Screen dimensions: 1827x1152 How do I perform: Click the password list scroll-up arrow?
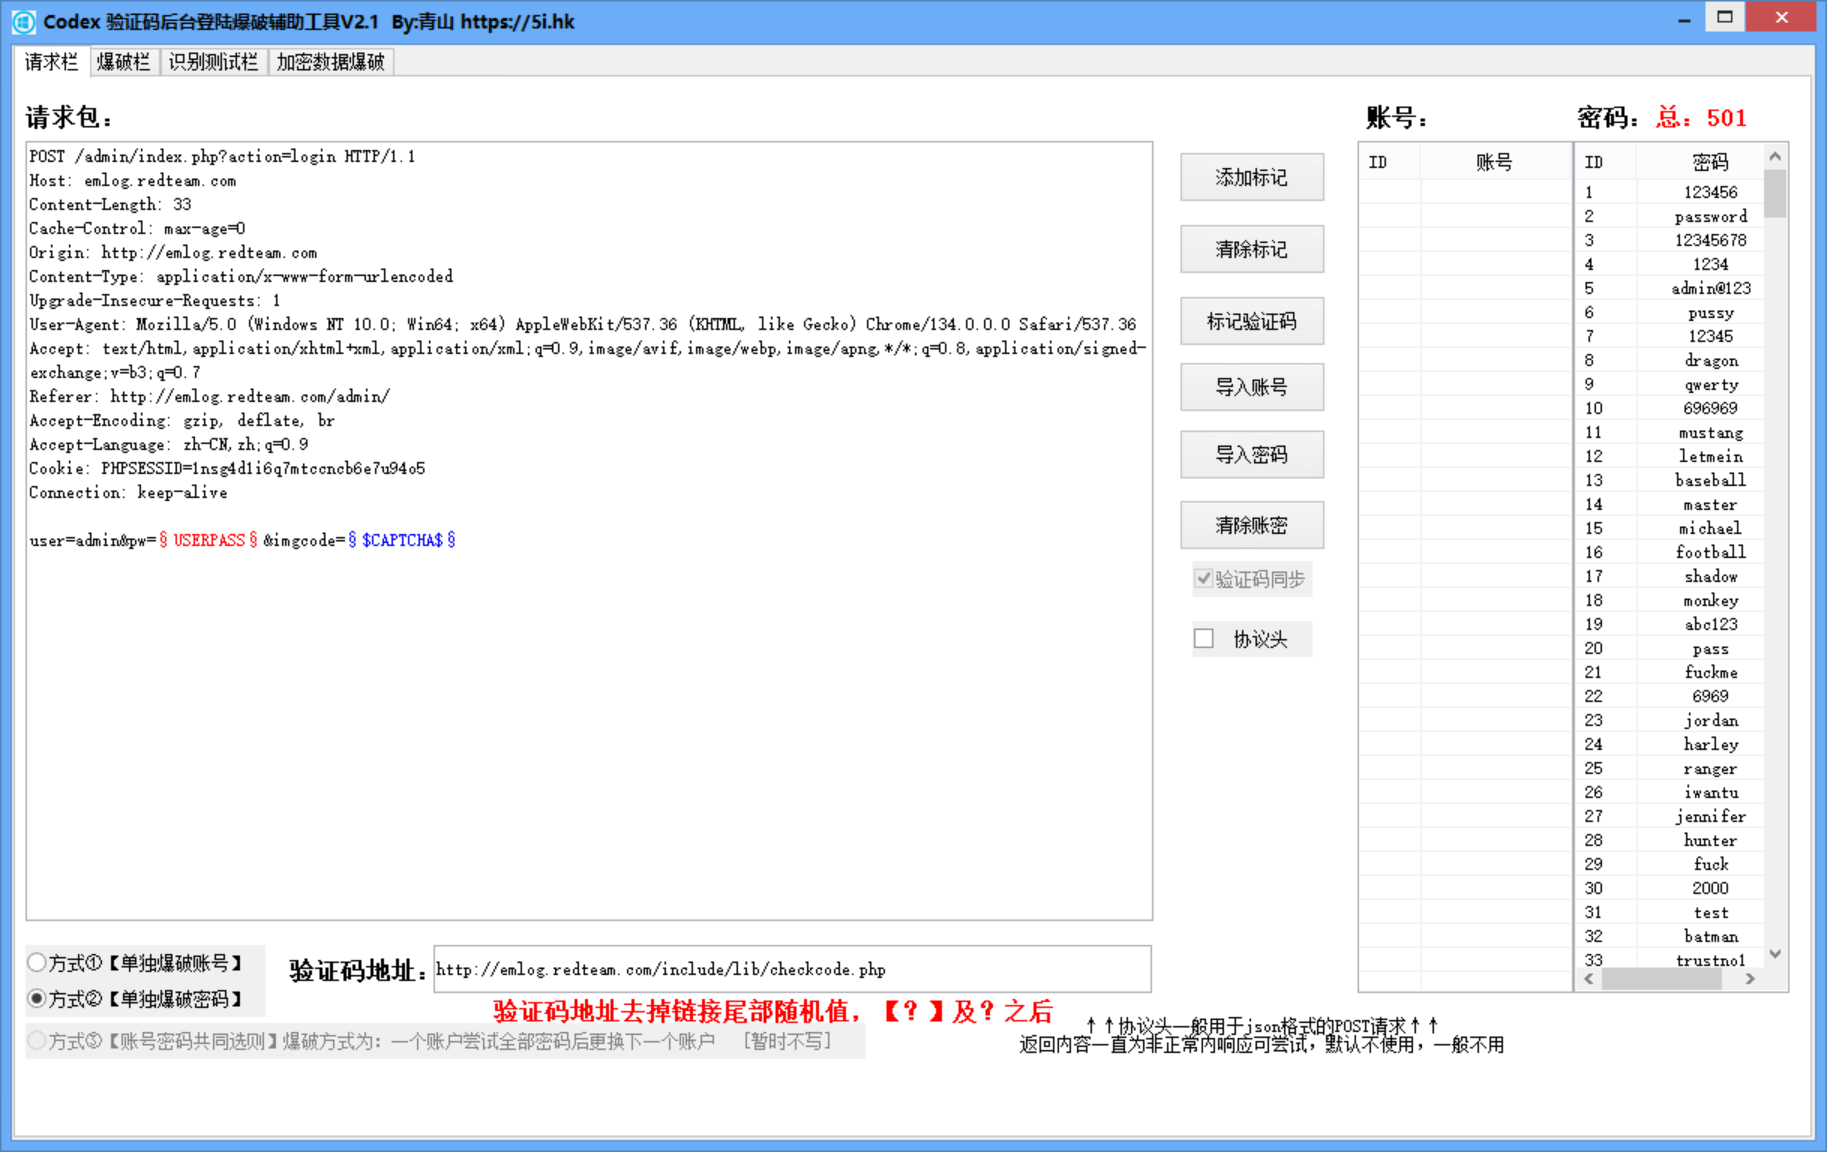click(x=1775, y=156)
